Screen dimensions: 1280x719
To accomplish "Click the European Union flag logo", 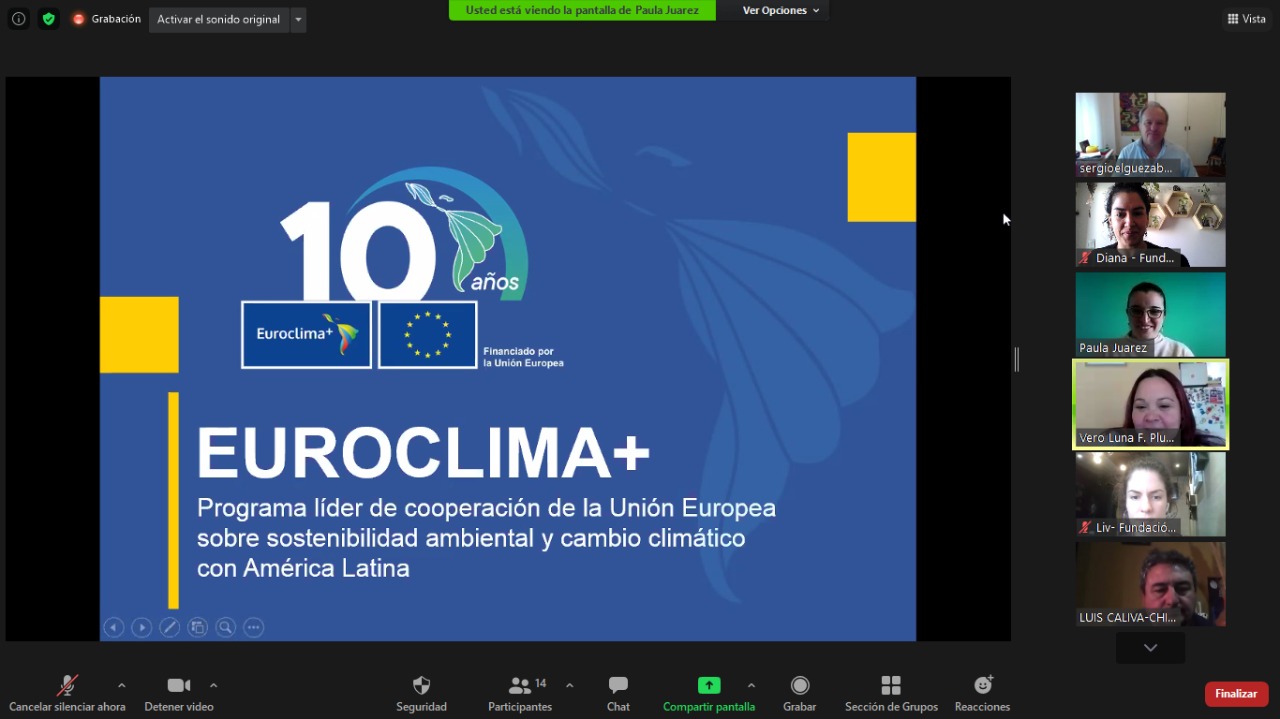I will click(427, 335).
